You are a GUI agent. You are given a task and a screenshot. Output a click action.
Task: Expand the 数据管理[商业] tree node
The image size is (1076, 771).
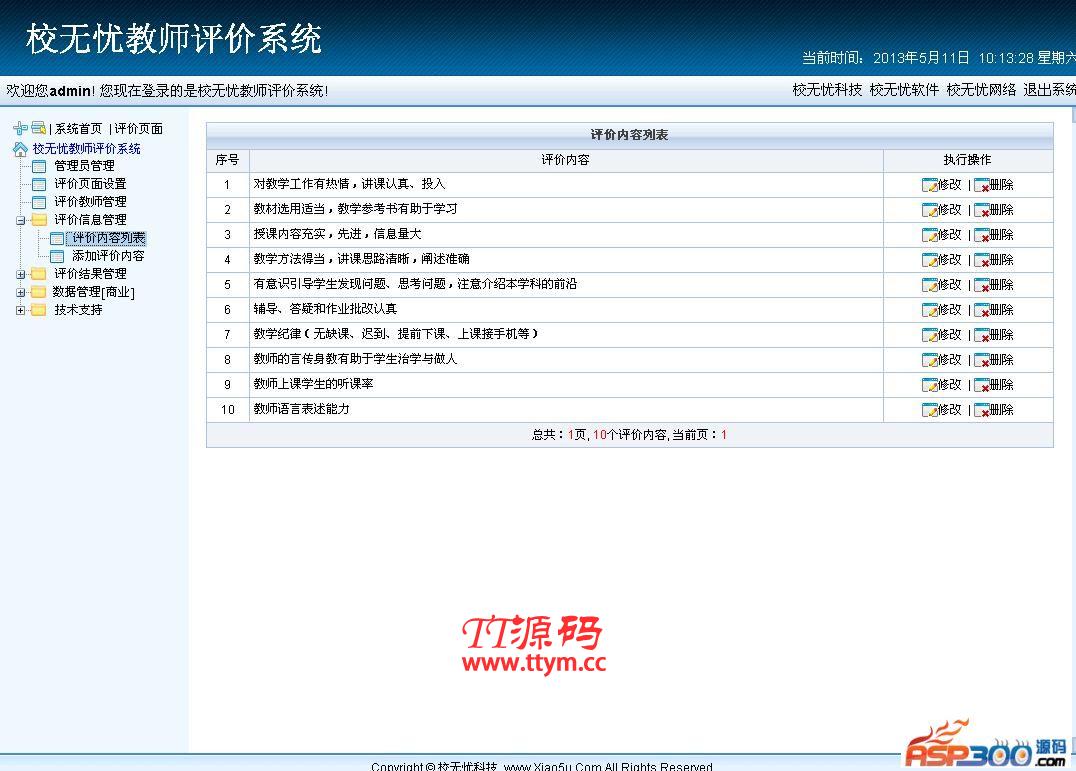pos(21,292)
